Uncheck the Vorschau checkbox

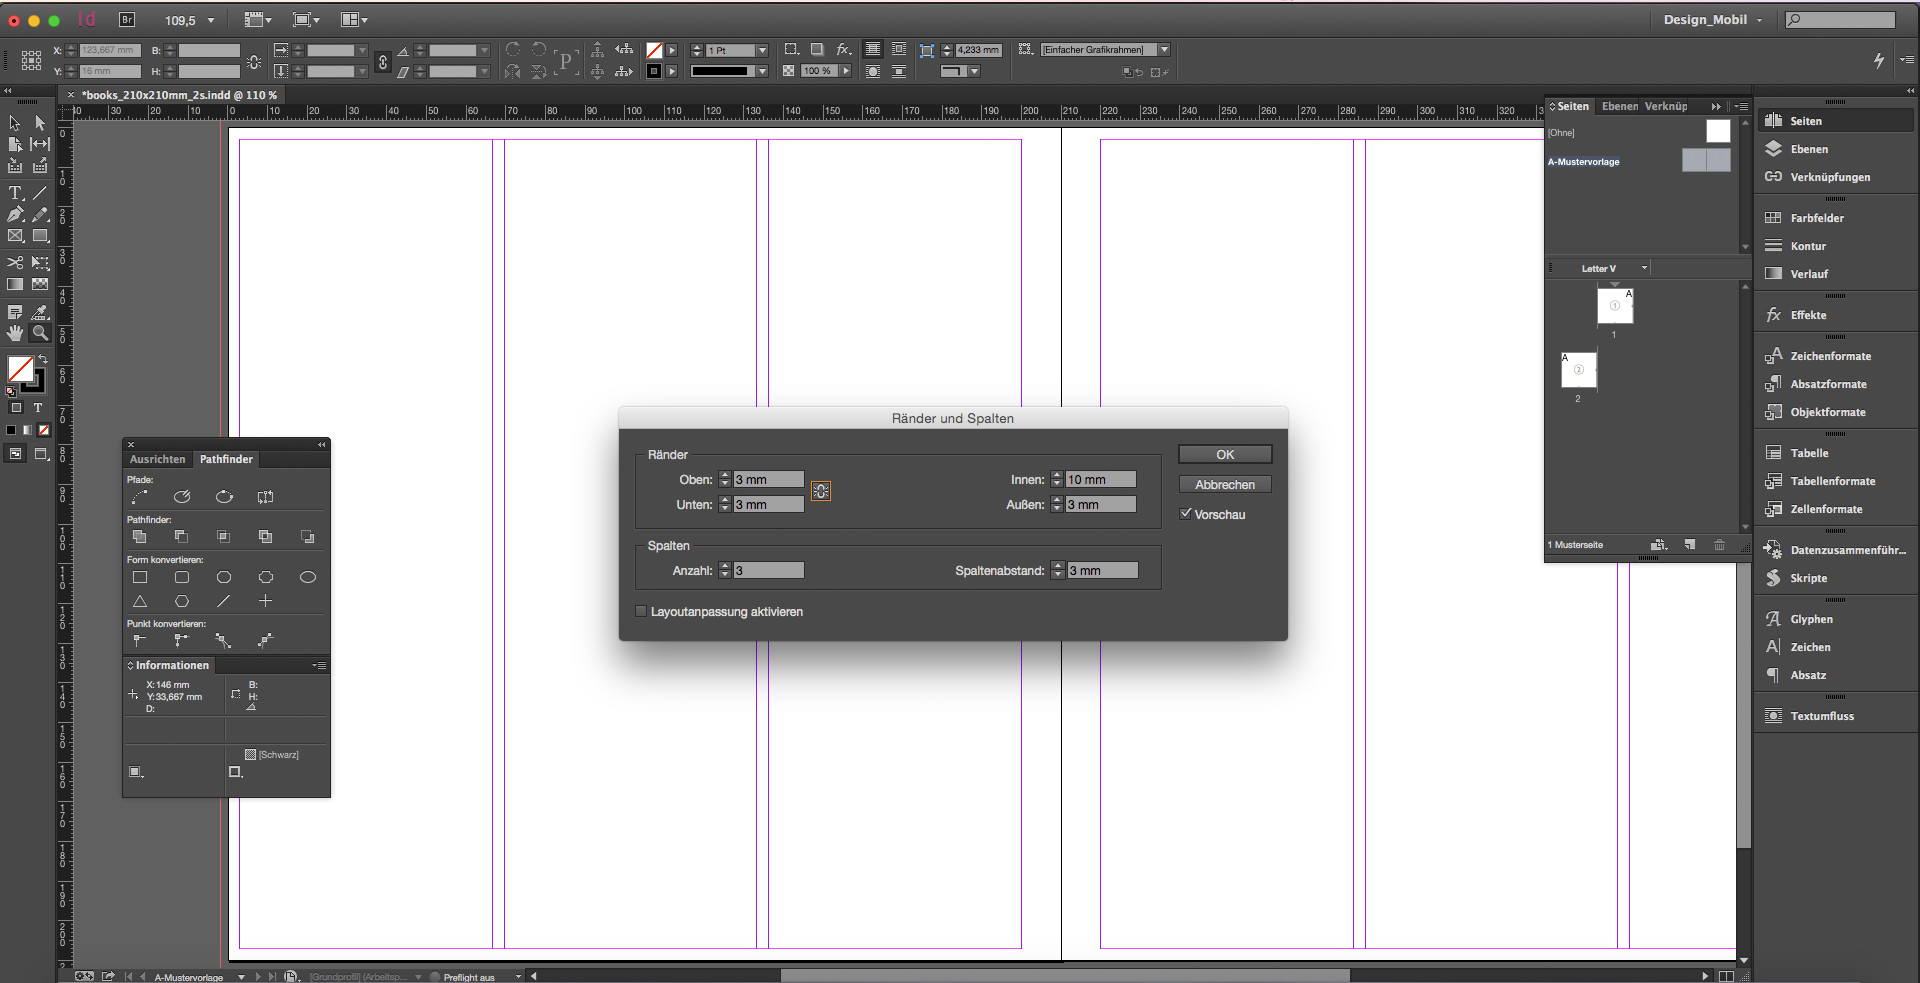pos(1186,513)
